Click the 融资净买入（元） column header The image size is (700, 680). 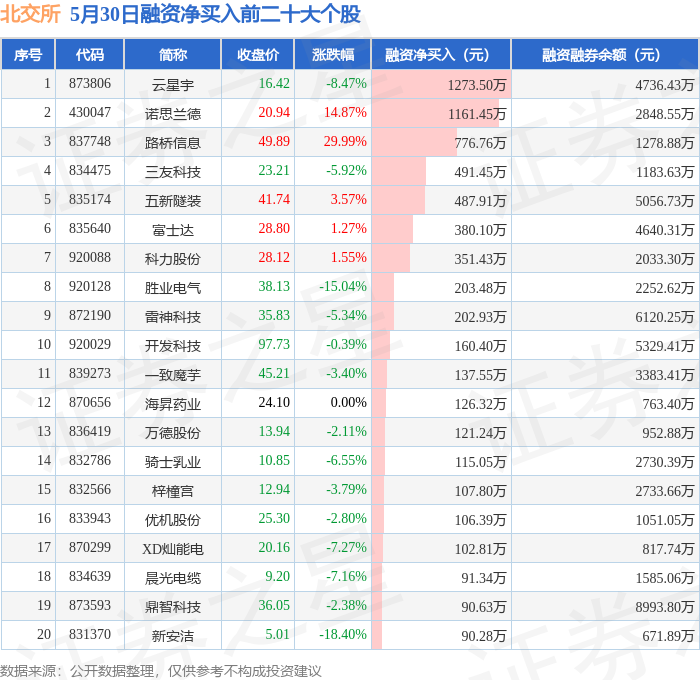tap(441, 54)
